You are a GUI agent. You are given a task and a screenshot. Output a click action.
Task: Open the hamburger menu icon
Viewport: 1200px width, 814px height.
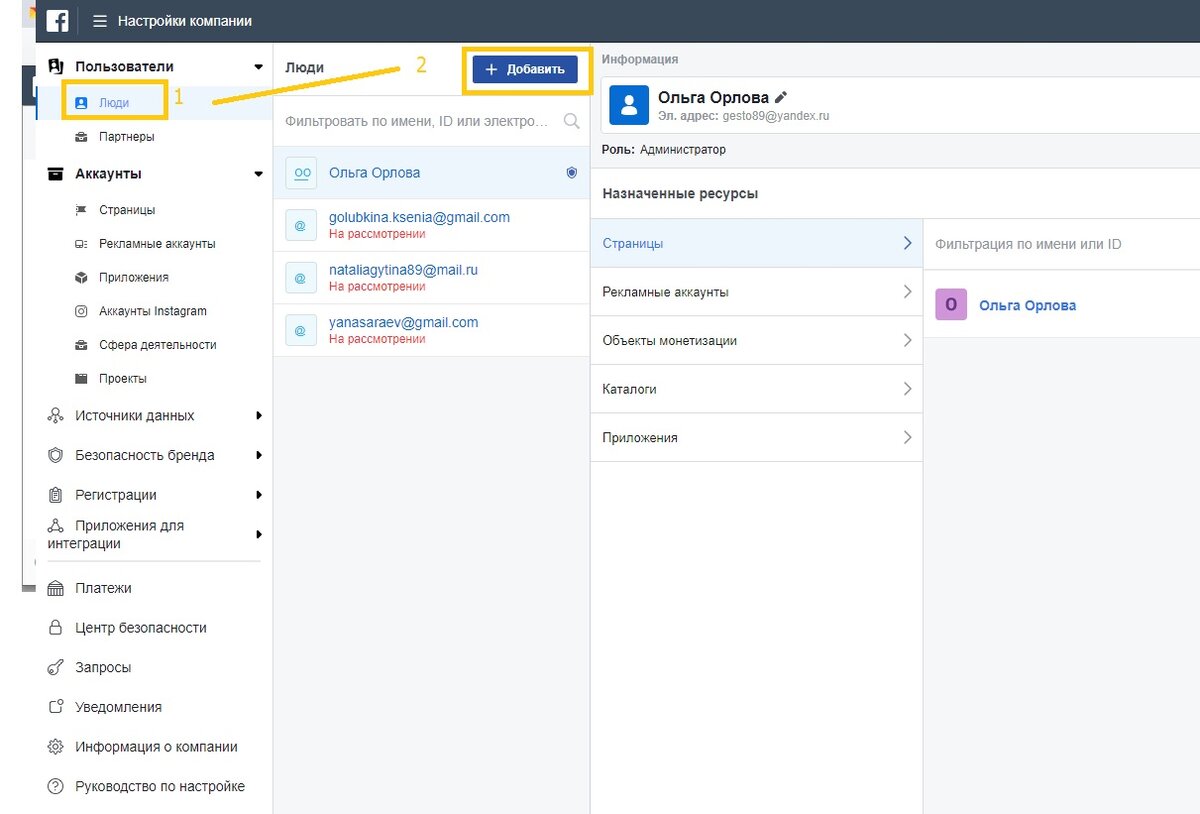100,21
